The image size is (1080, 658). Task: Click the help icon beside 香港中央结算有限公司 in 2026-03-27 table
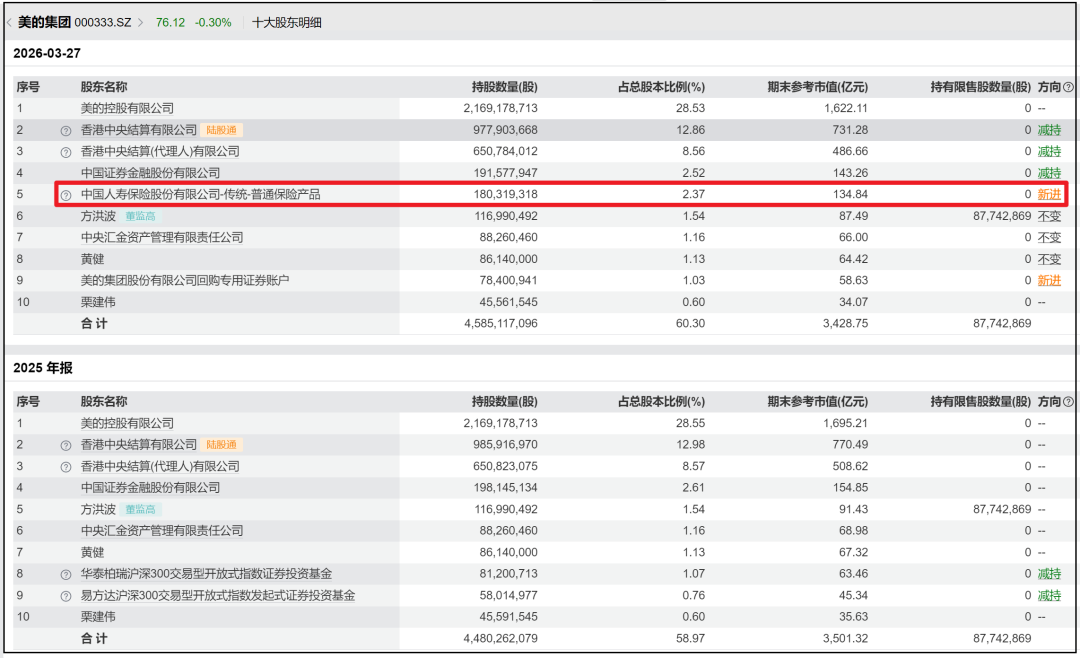click(x=65, y=131)
